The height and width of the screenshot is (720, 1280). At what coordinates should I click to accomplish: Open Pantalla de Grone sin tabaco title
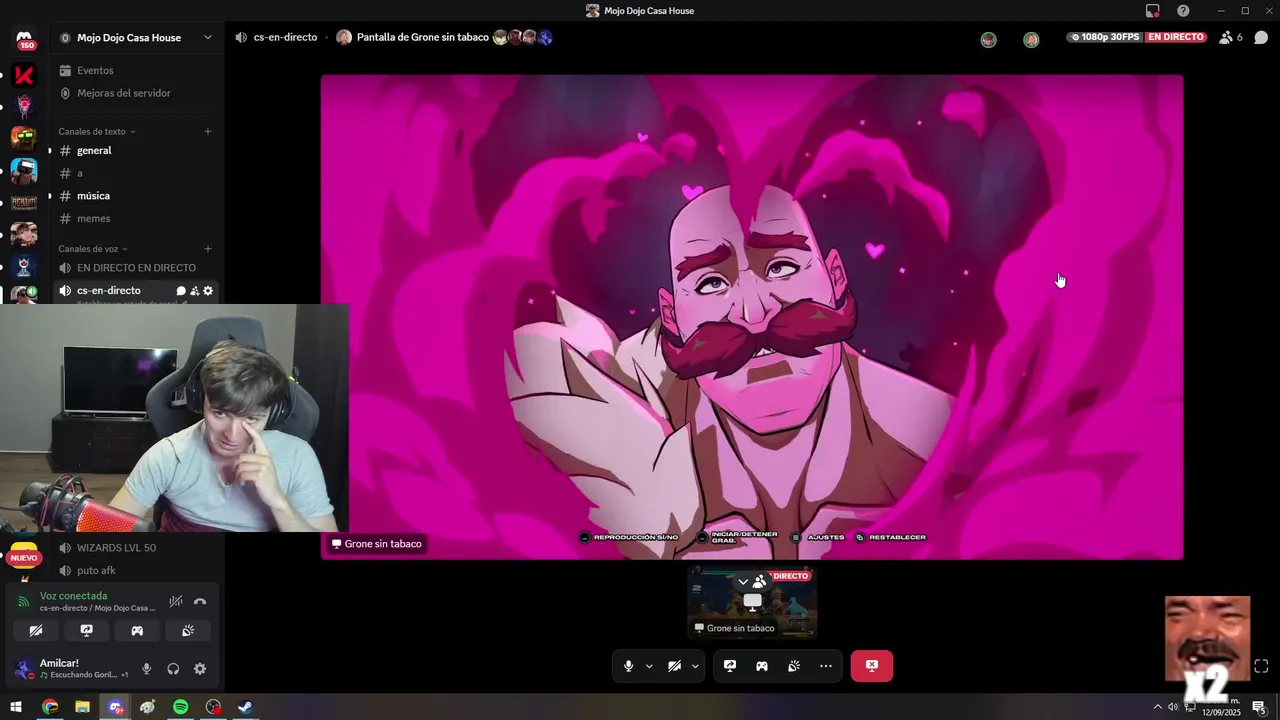point(423,37)
